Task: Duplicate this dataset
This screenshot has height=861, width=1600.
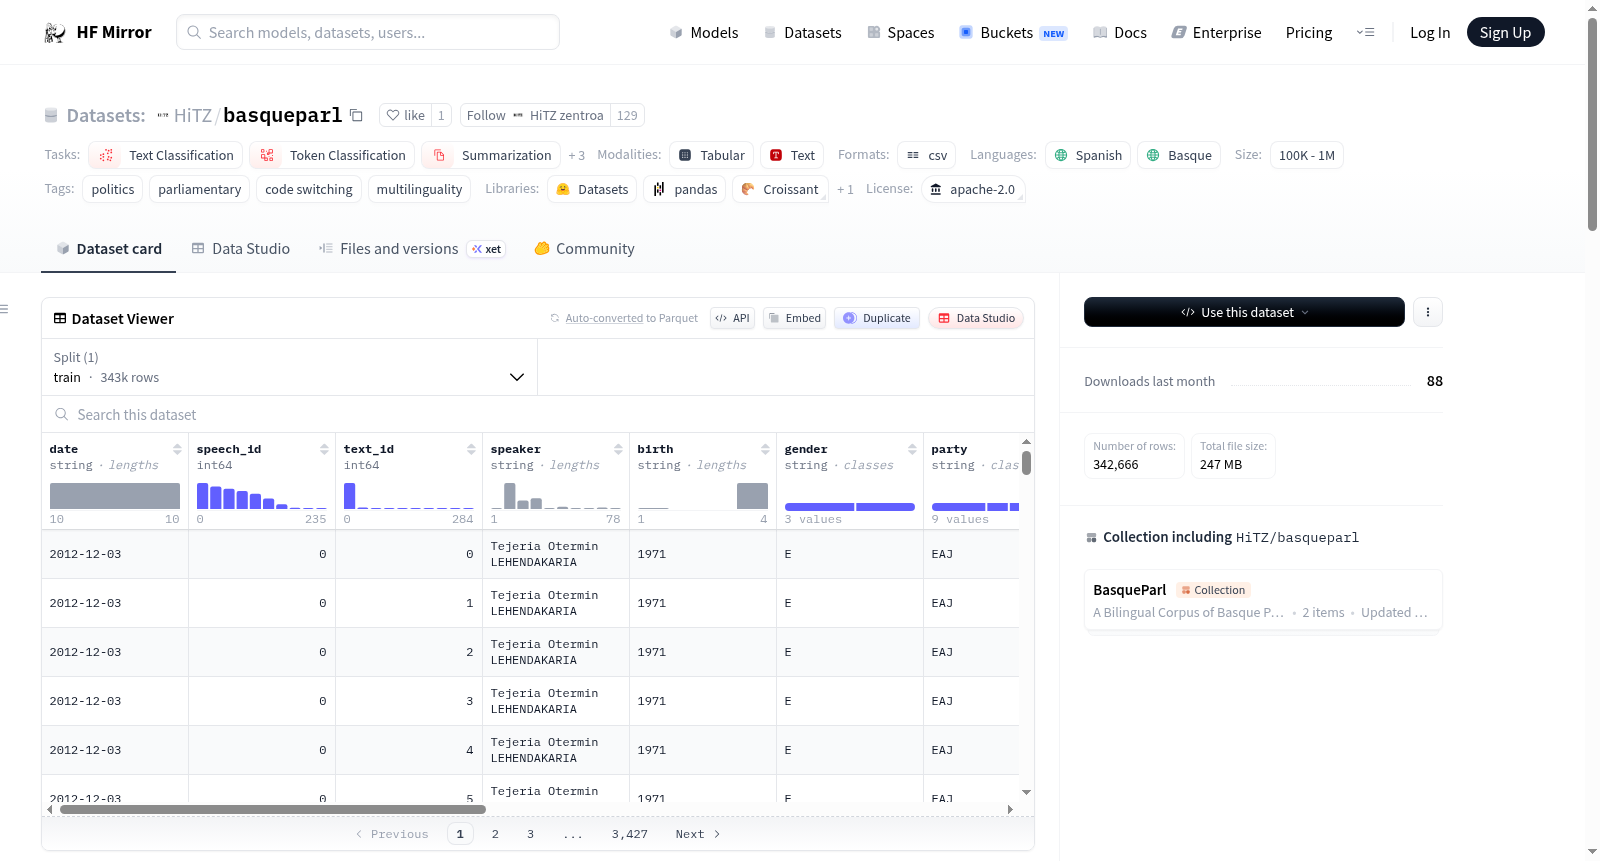Action: pyautogui.click(x=877, y=318)
